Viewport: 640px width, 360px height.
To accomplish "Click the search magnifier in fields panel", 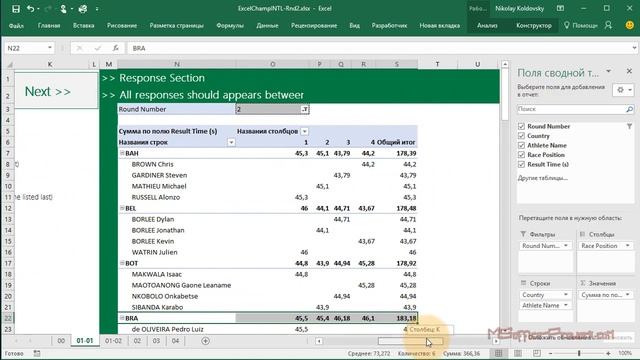I will [629, 109].
